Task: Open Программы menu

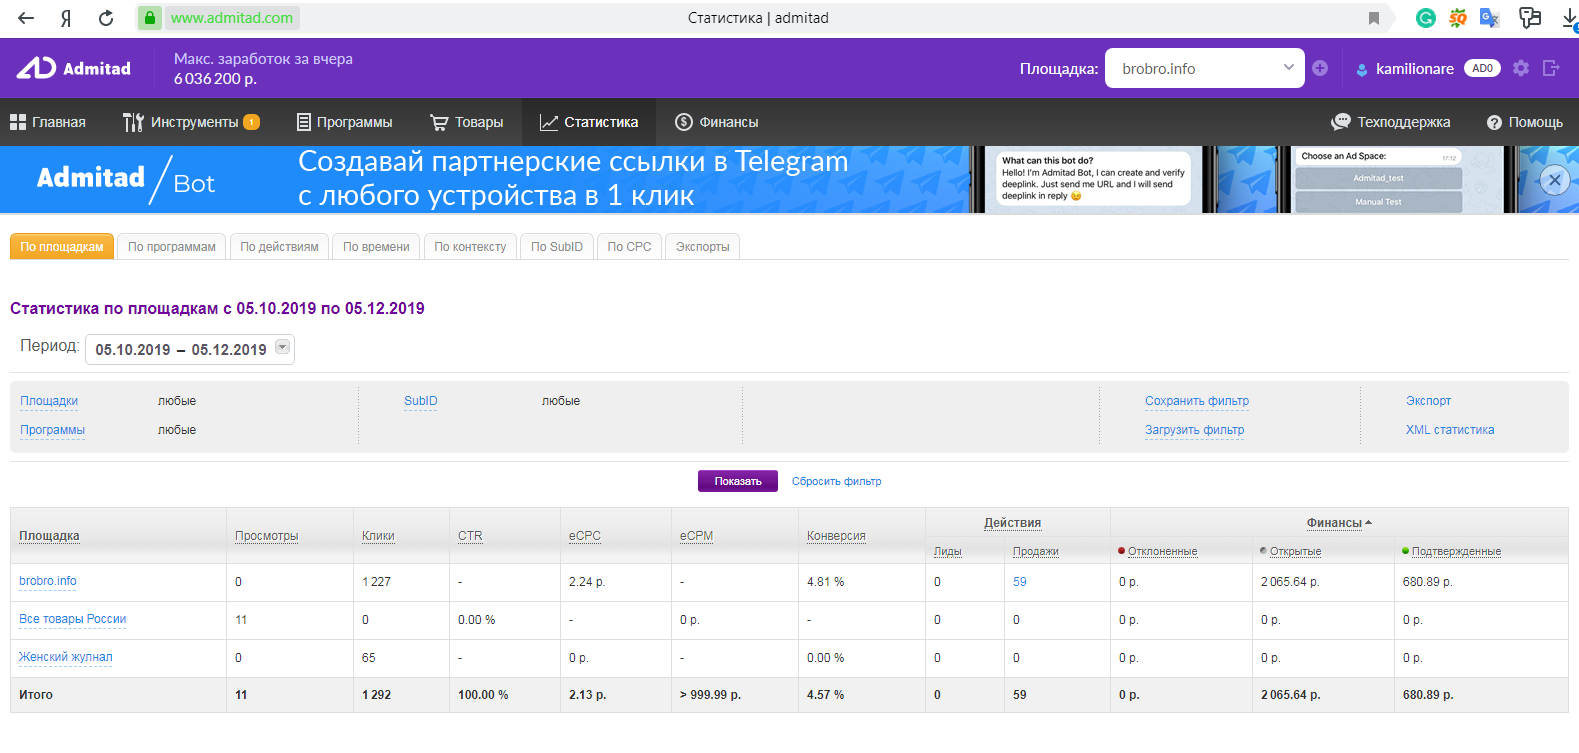Action: click(345, 122)
